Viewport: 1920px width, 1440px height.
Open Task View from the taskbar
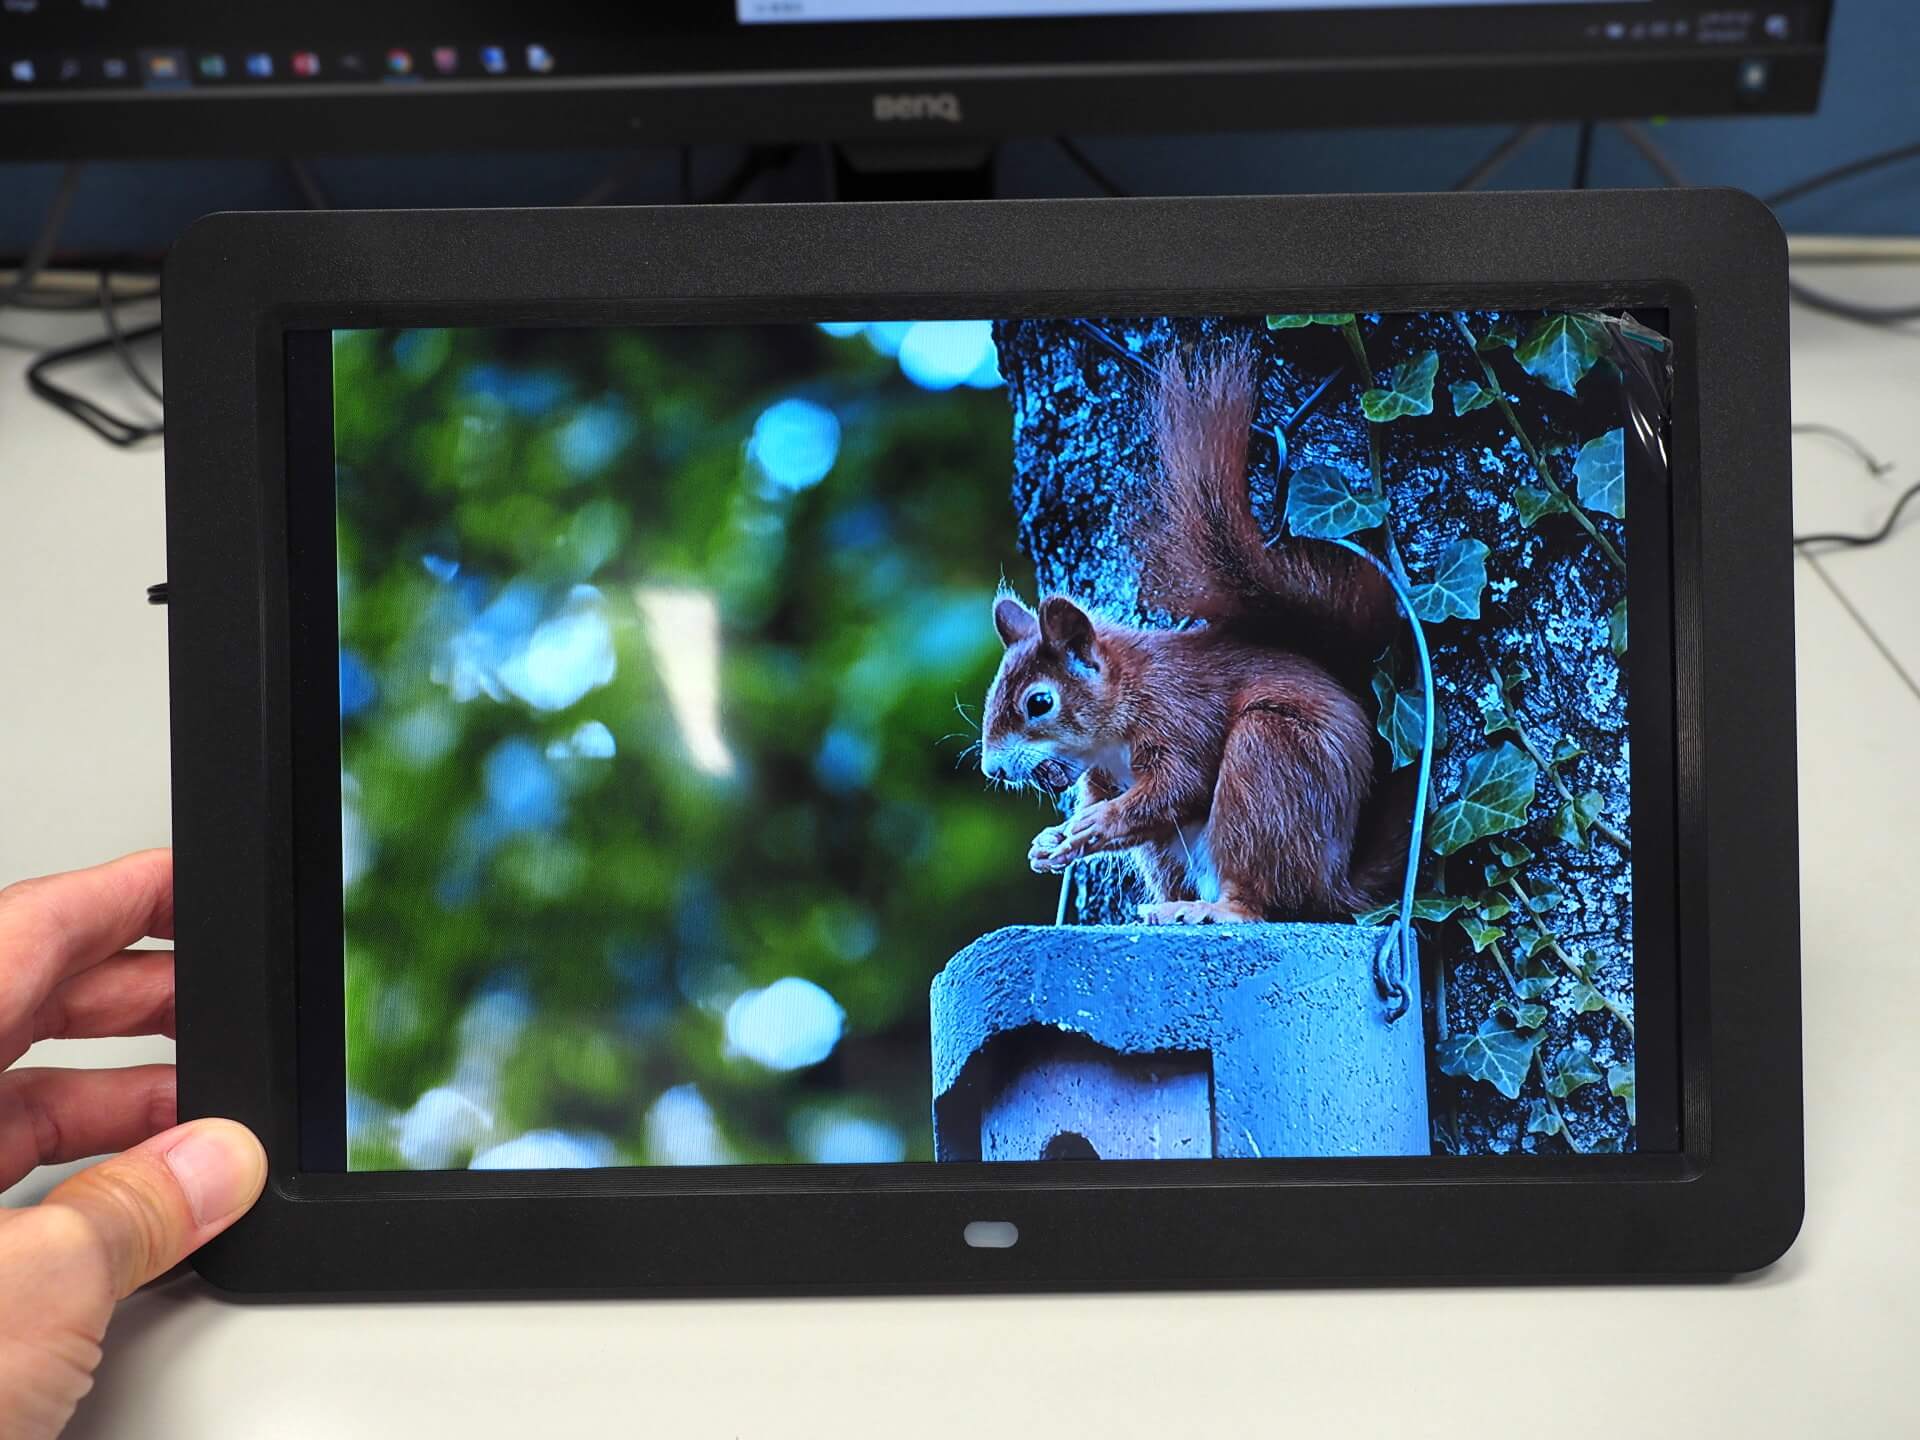tap(115, 68)
